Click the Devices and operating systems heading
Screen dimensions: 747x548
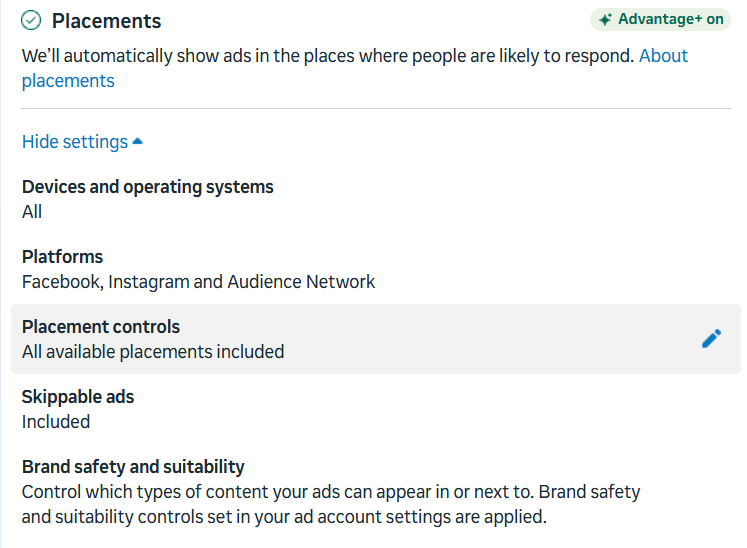[x=148, y=187]
